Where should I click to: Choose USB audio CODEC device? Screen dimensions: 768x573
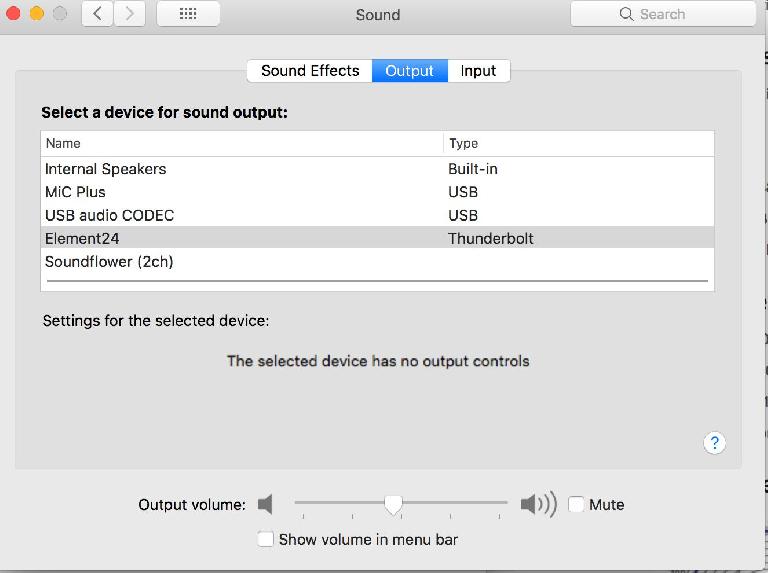(377, 215)
